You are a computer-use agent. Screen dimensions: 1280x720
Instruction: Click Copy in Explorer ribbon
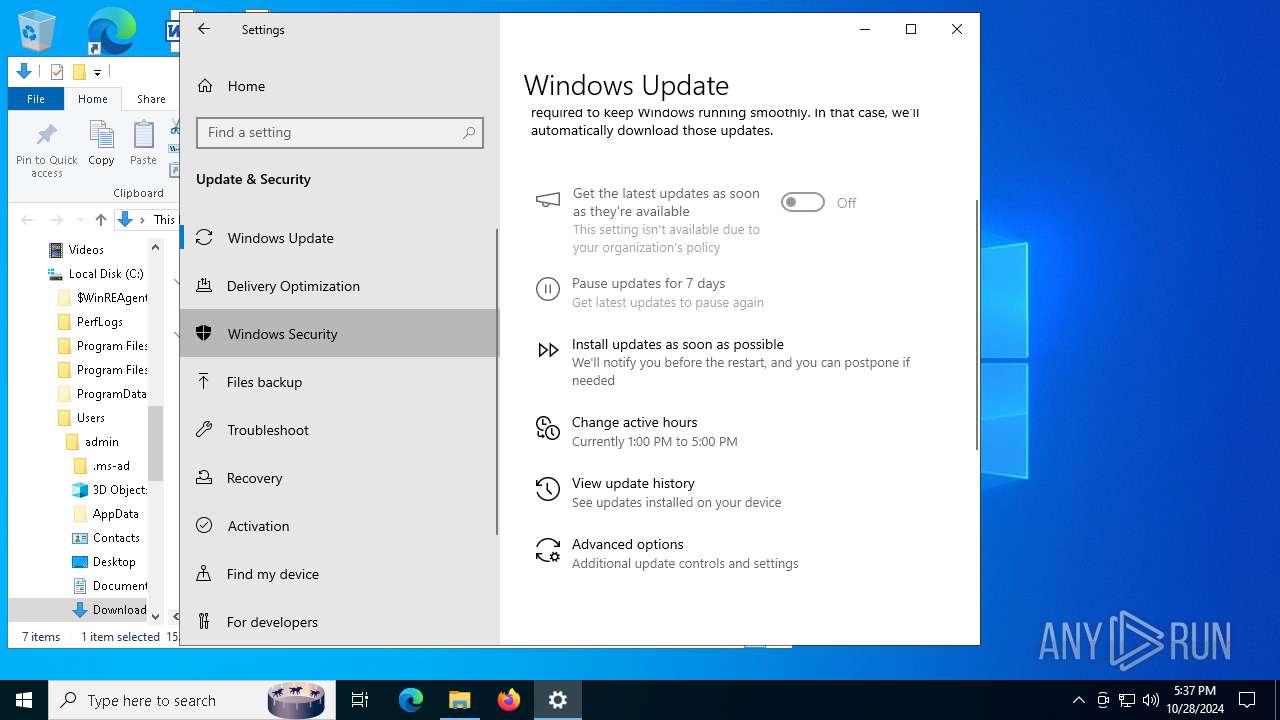pos(101,143)
